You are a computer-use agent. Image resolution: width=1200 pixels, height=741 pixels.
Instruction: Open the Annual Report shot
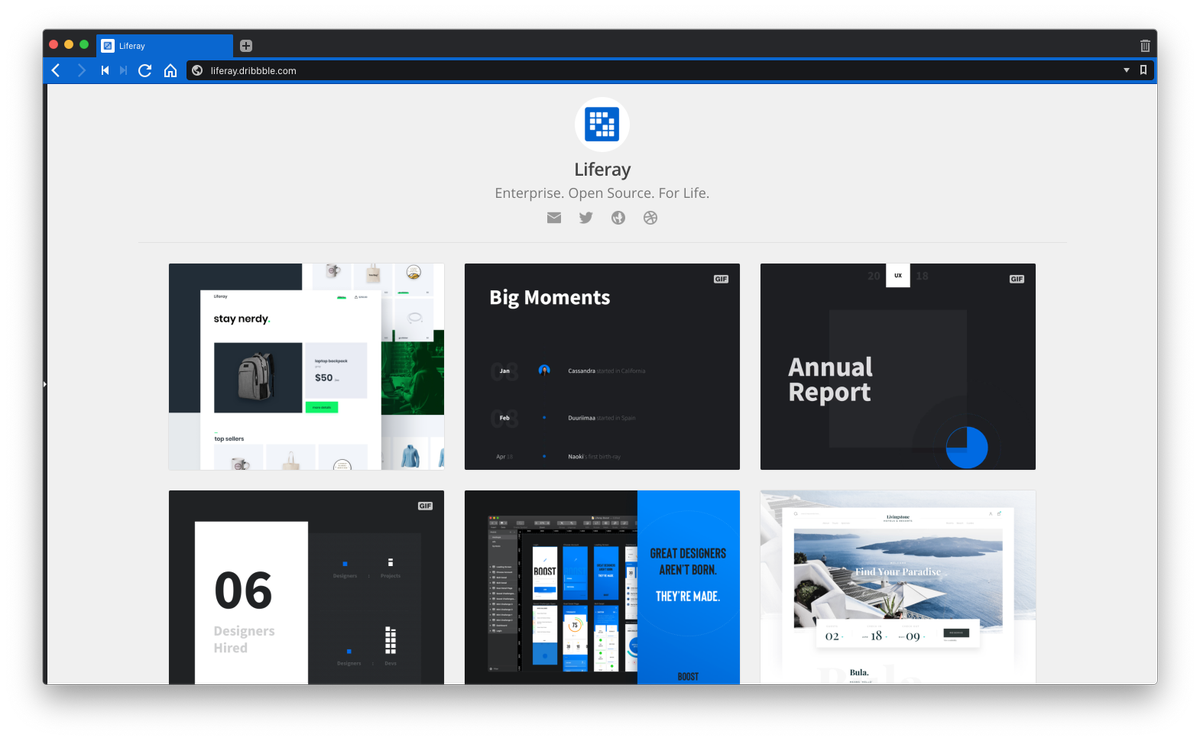click(x=898, y=367)
